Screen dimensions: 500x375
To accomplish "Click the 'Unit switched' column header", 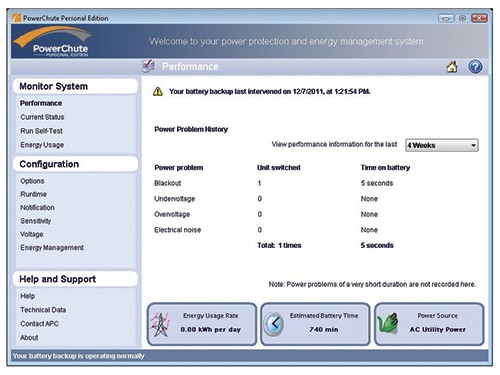I will (x=279, y=168).
